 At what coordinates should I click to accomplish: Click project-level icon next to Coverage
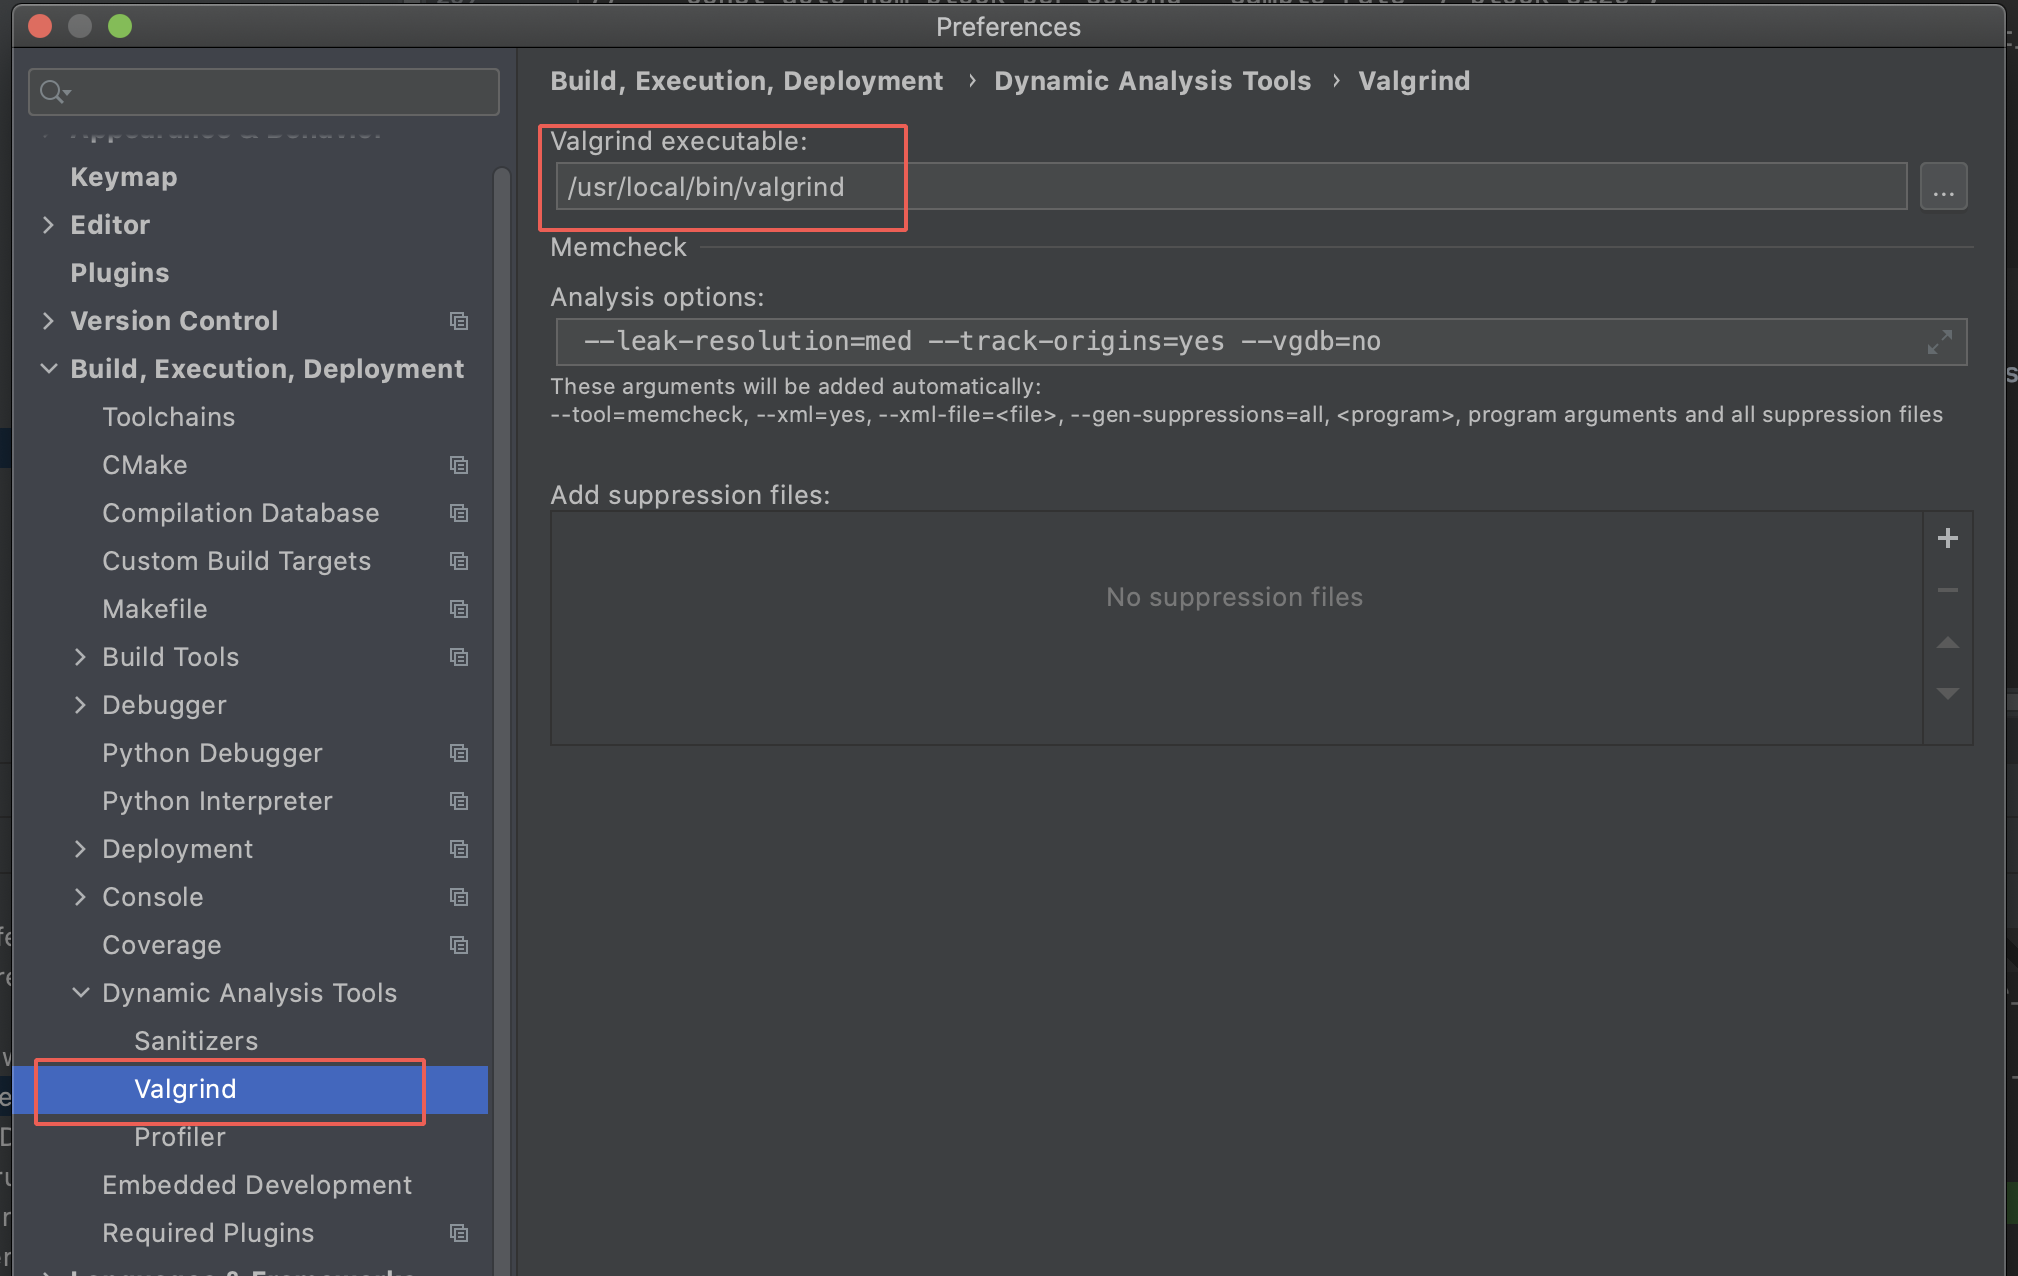click(x=459, y=945)
